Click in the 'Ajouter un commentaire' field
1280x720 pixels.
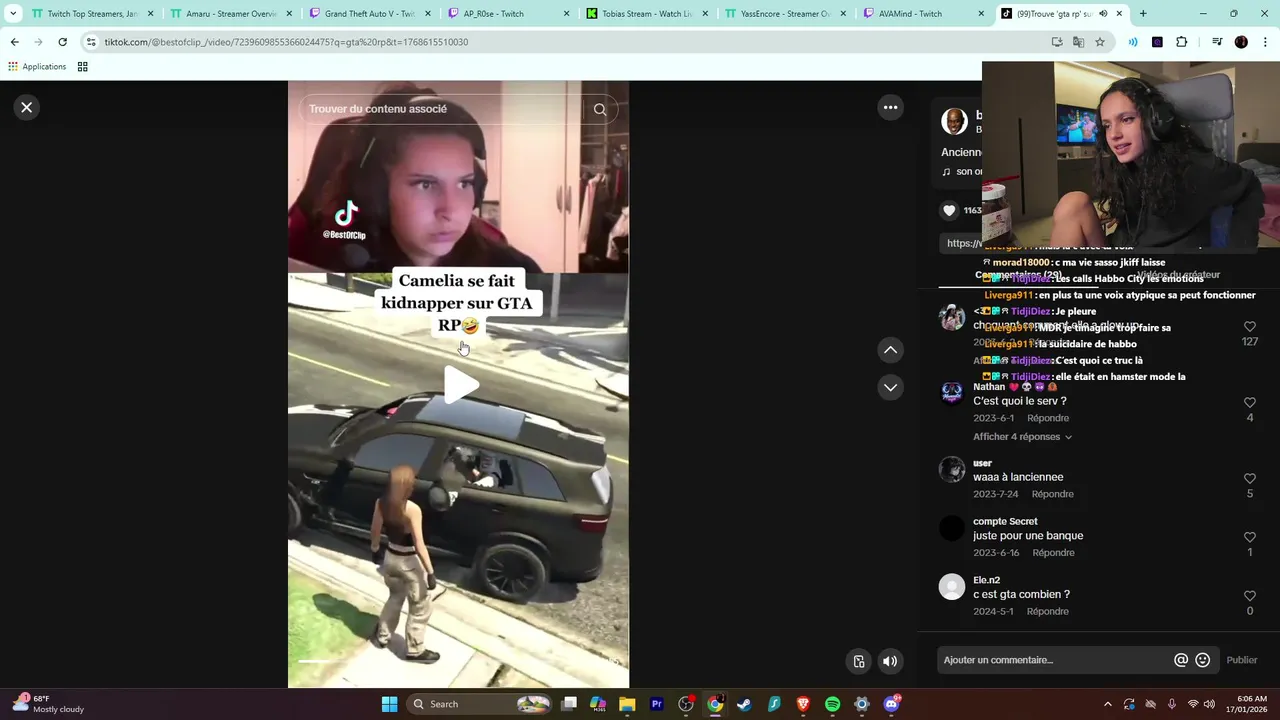click(x=1055, y=660)
